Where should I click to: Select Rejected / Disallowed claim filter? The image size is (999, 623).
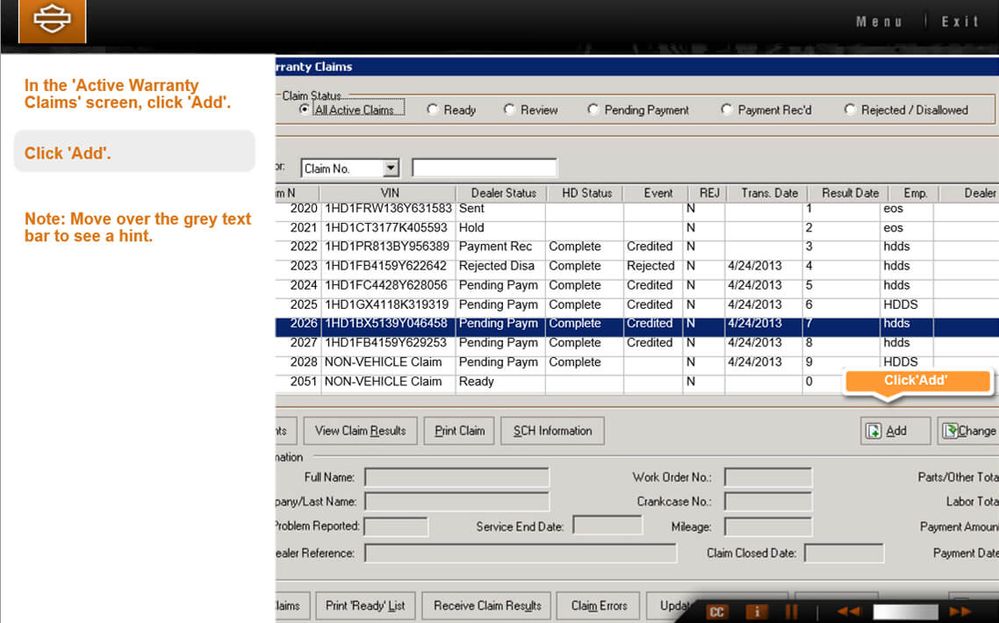click(x=851, y=110)
